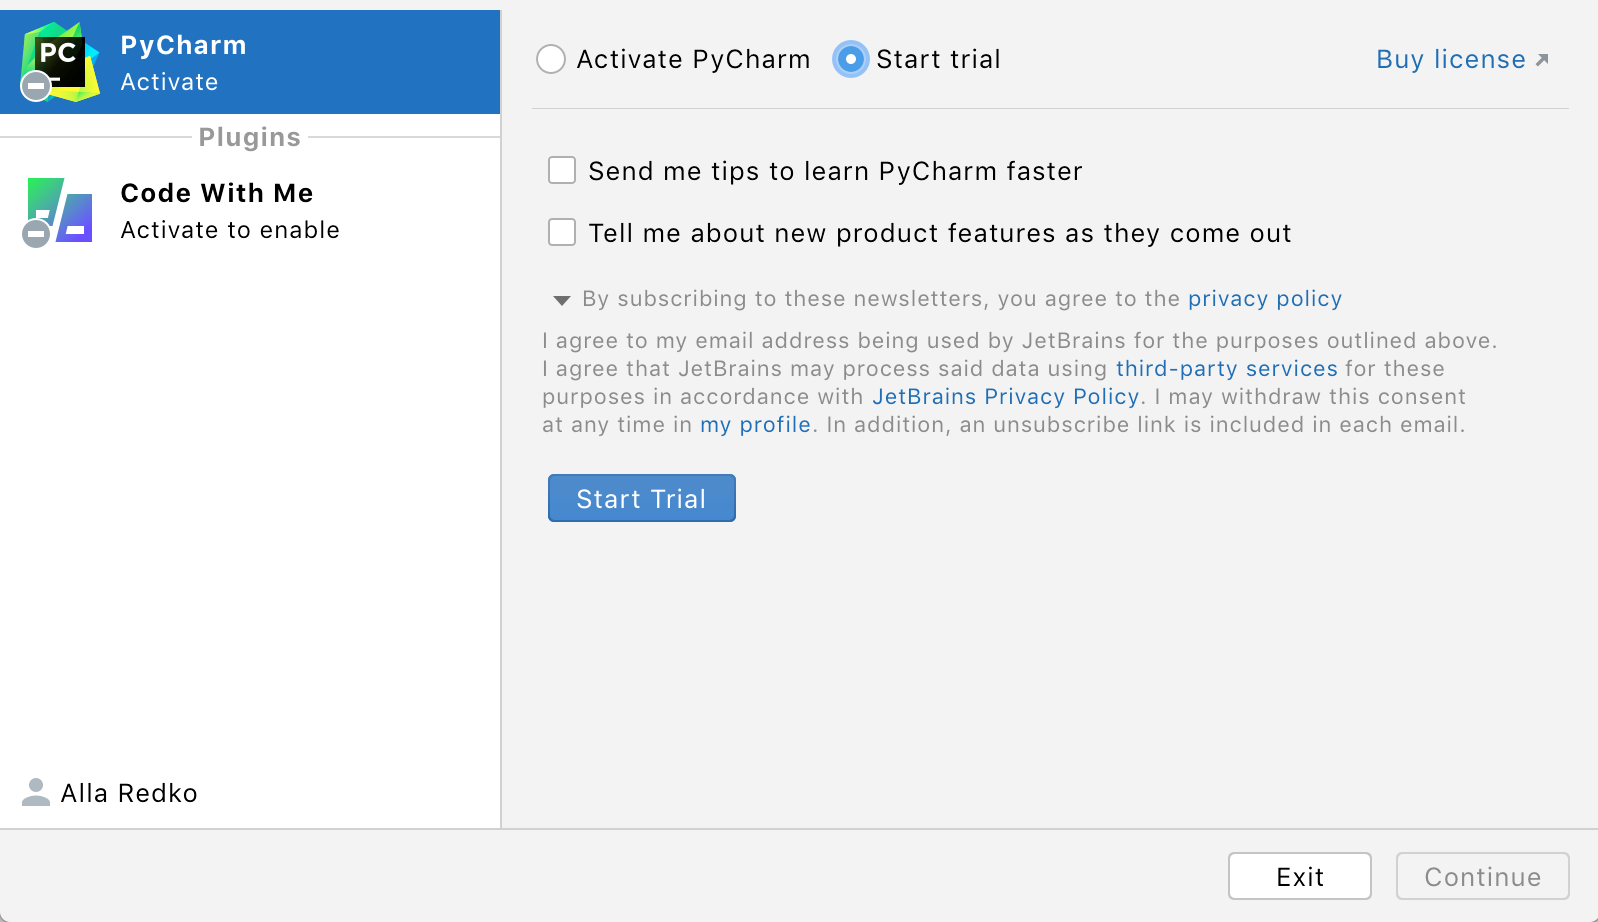Viewport: 1598px width, 922px height.
Task: Click the user avatar icon beside Alla Redko
Action: [x=36, y=792]
